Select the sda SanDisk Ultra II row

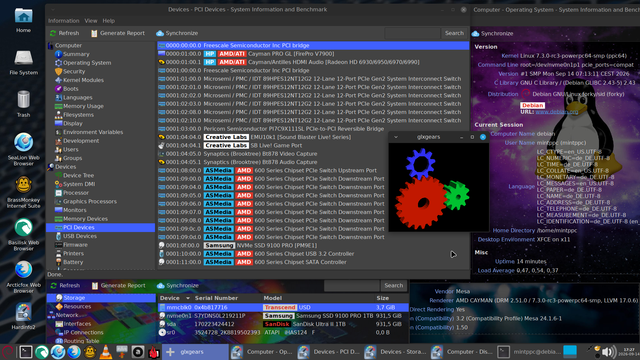point(283,324)
